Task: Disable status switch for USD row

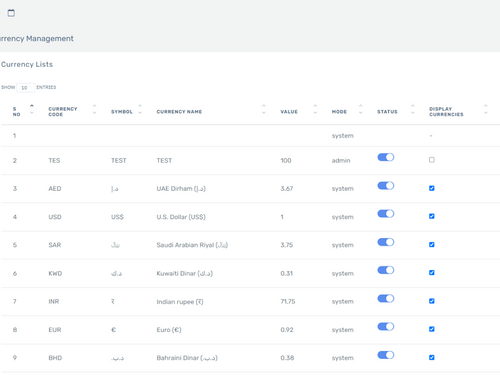Action: click(386, 213)
